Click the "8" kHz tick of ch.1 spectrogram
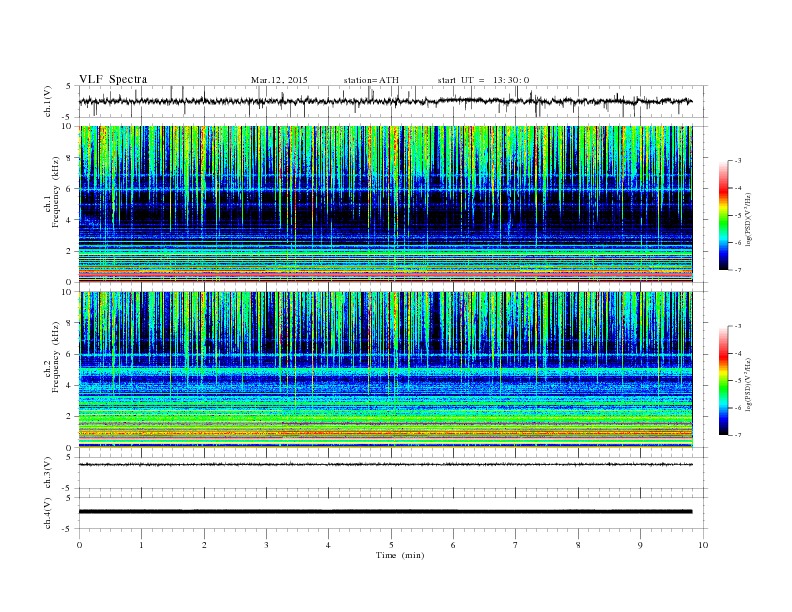The height and width of the screenshot is (612, 792). point(69,158)
